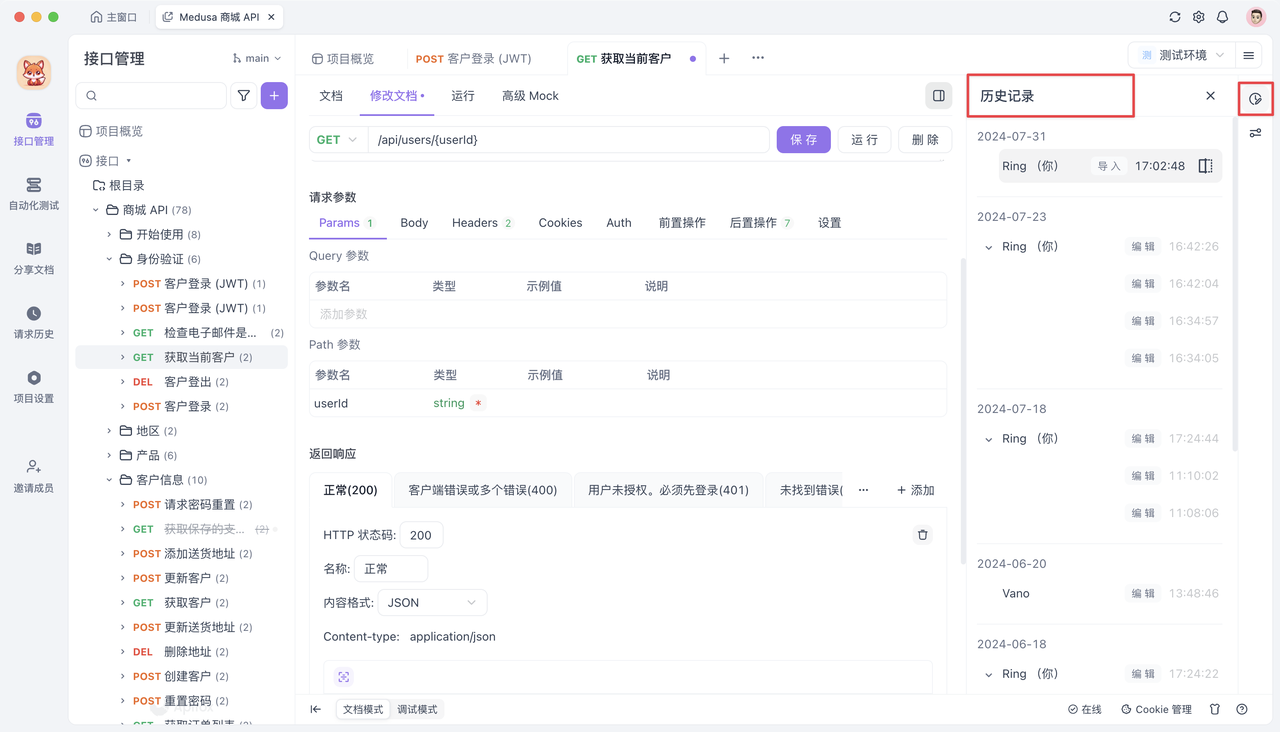Collapse the 身份验证 folder

pos(109,259)
